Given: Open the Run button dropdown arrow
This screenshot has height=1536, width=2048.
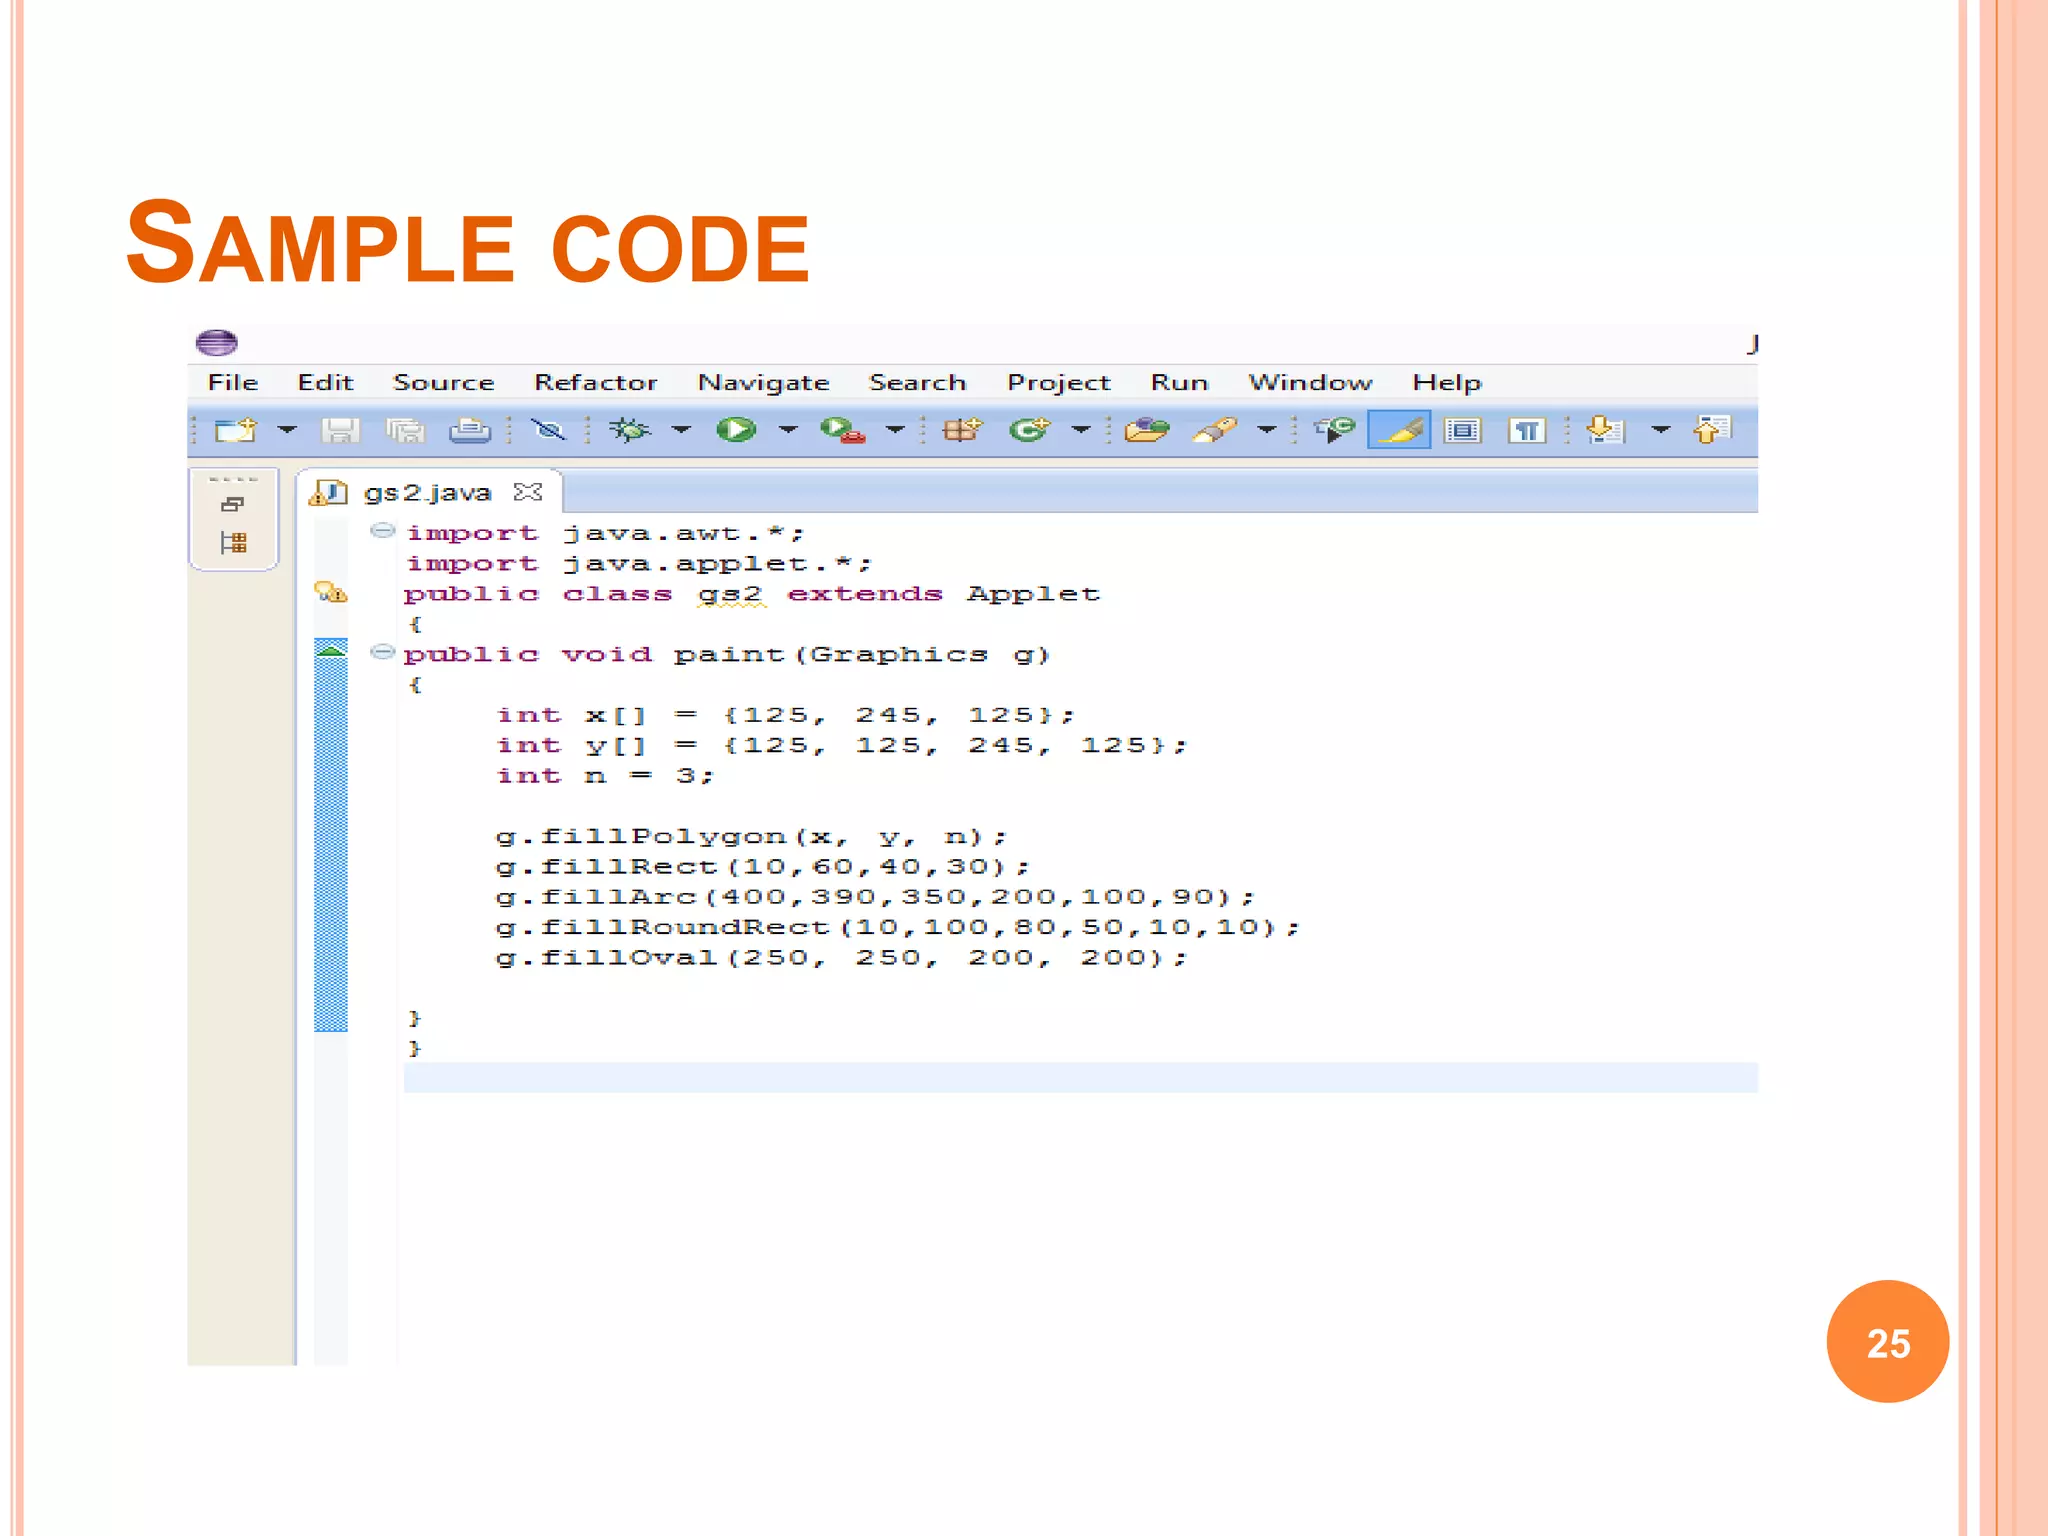Looking at the screenshot, I should (789, 430).
